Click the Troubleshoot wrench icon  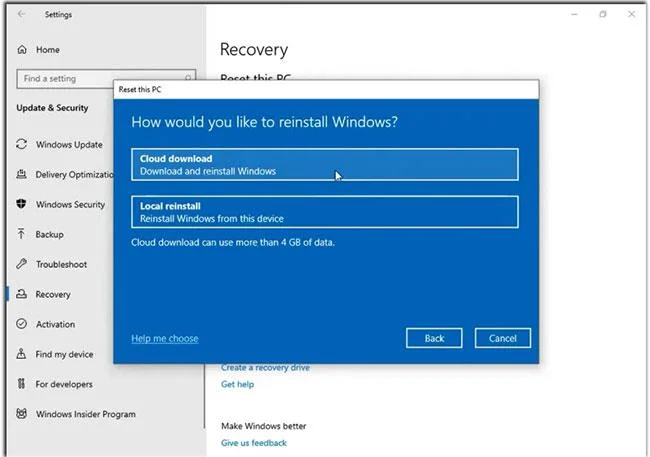click(x=22, y=264)
